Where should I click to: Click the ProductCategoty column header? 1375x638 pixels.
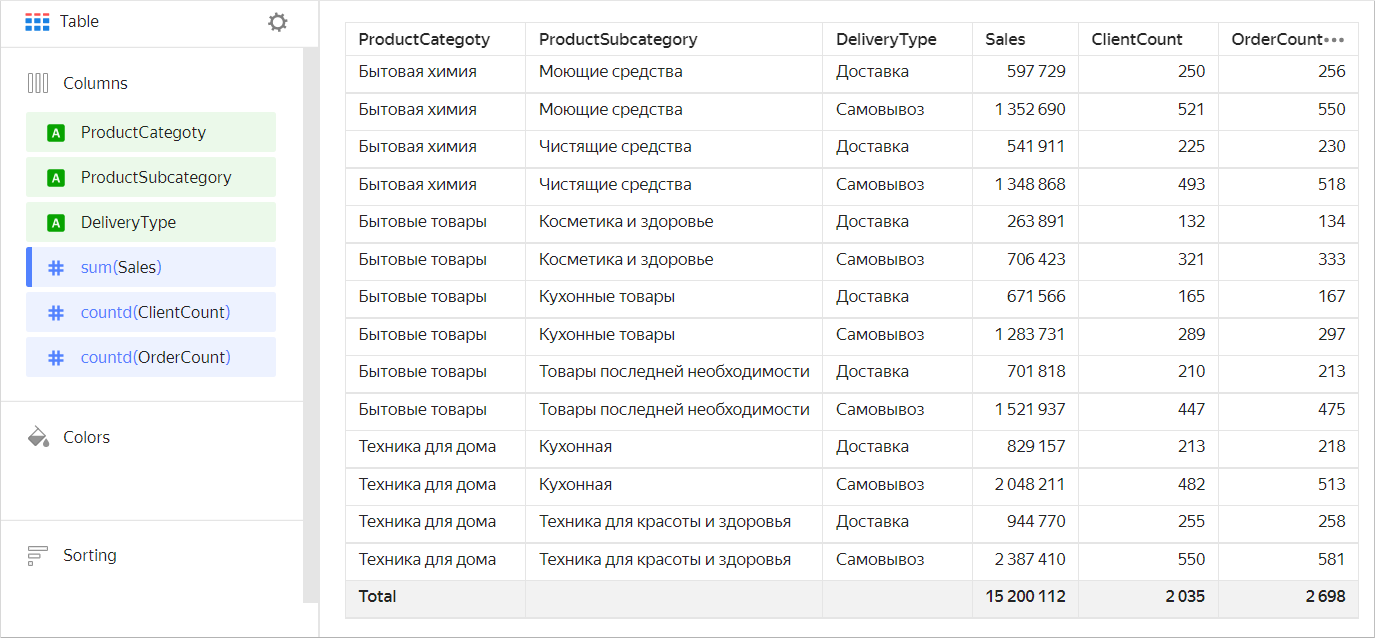point(424,40)
